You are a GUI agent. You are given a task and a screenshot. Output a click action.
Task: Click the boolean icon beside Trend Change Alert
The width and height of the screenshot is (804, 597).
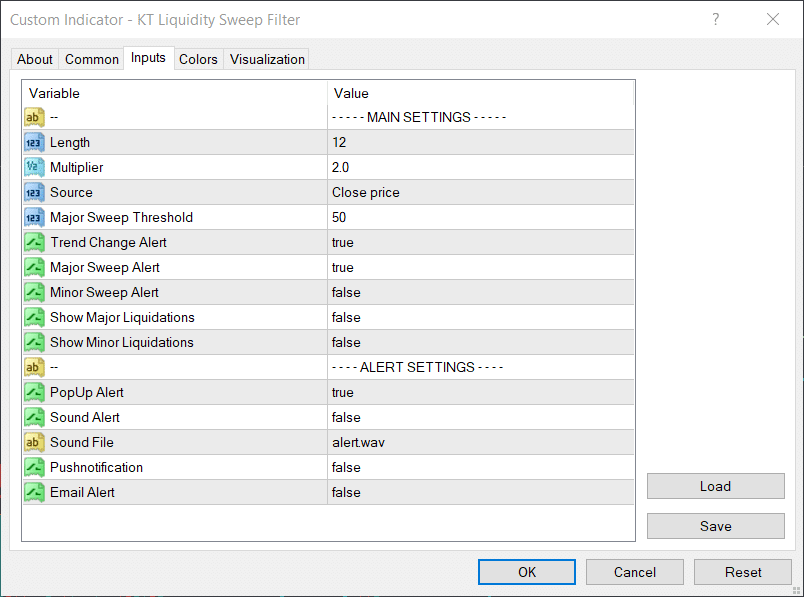(x=34, y=243)
